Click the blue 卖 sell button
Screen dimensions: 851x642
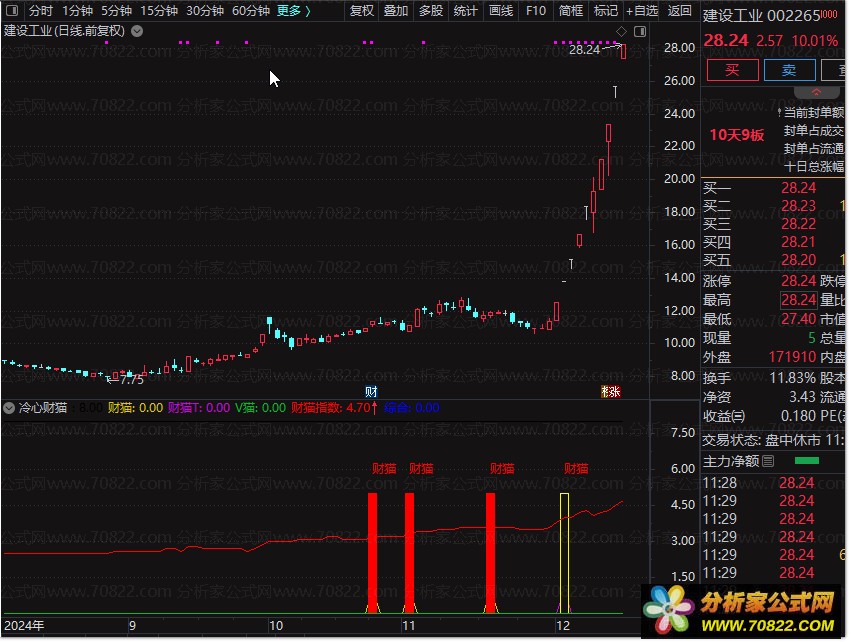pos(789,70)
